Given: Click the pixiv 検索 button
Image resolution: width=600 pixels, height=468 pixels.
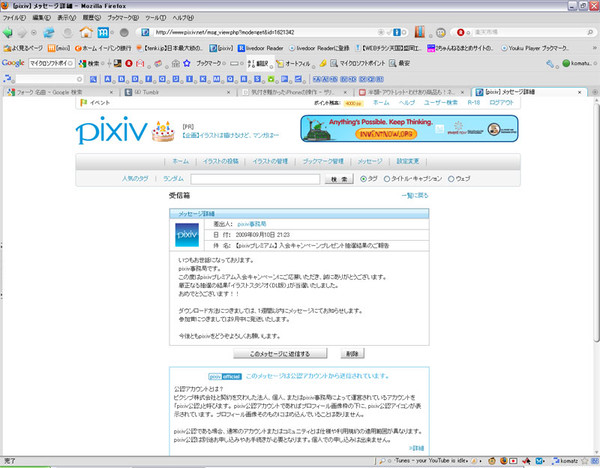Looking at the screenshot, I should point(339,179).
